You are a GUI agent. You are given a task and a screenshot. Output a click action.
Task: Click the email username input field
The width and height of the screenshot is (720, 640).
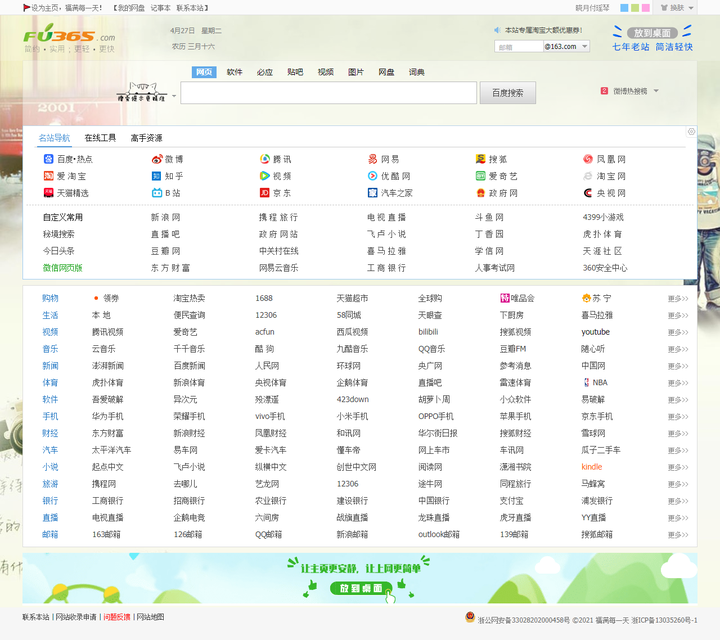tap(519, 46)
